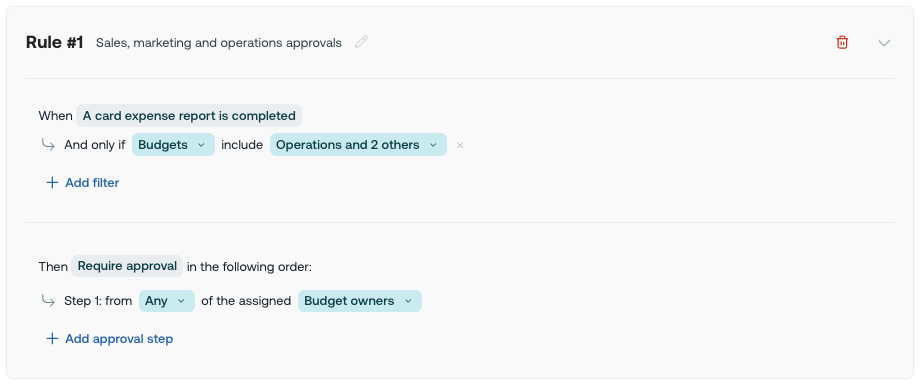Click the chevron inside Budget owners chip
This screenshot has width=921, height=386.
click(x=408, y=301)
